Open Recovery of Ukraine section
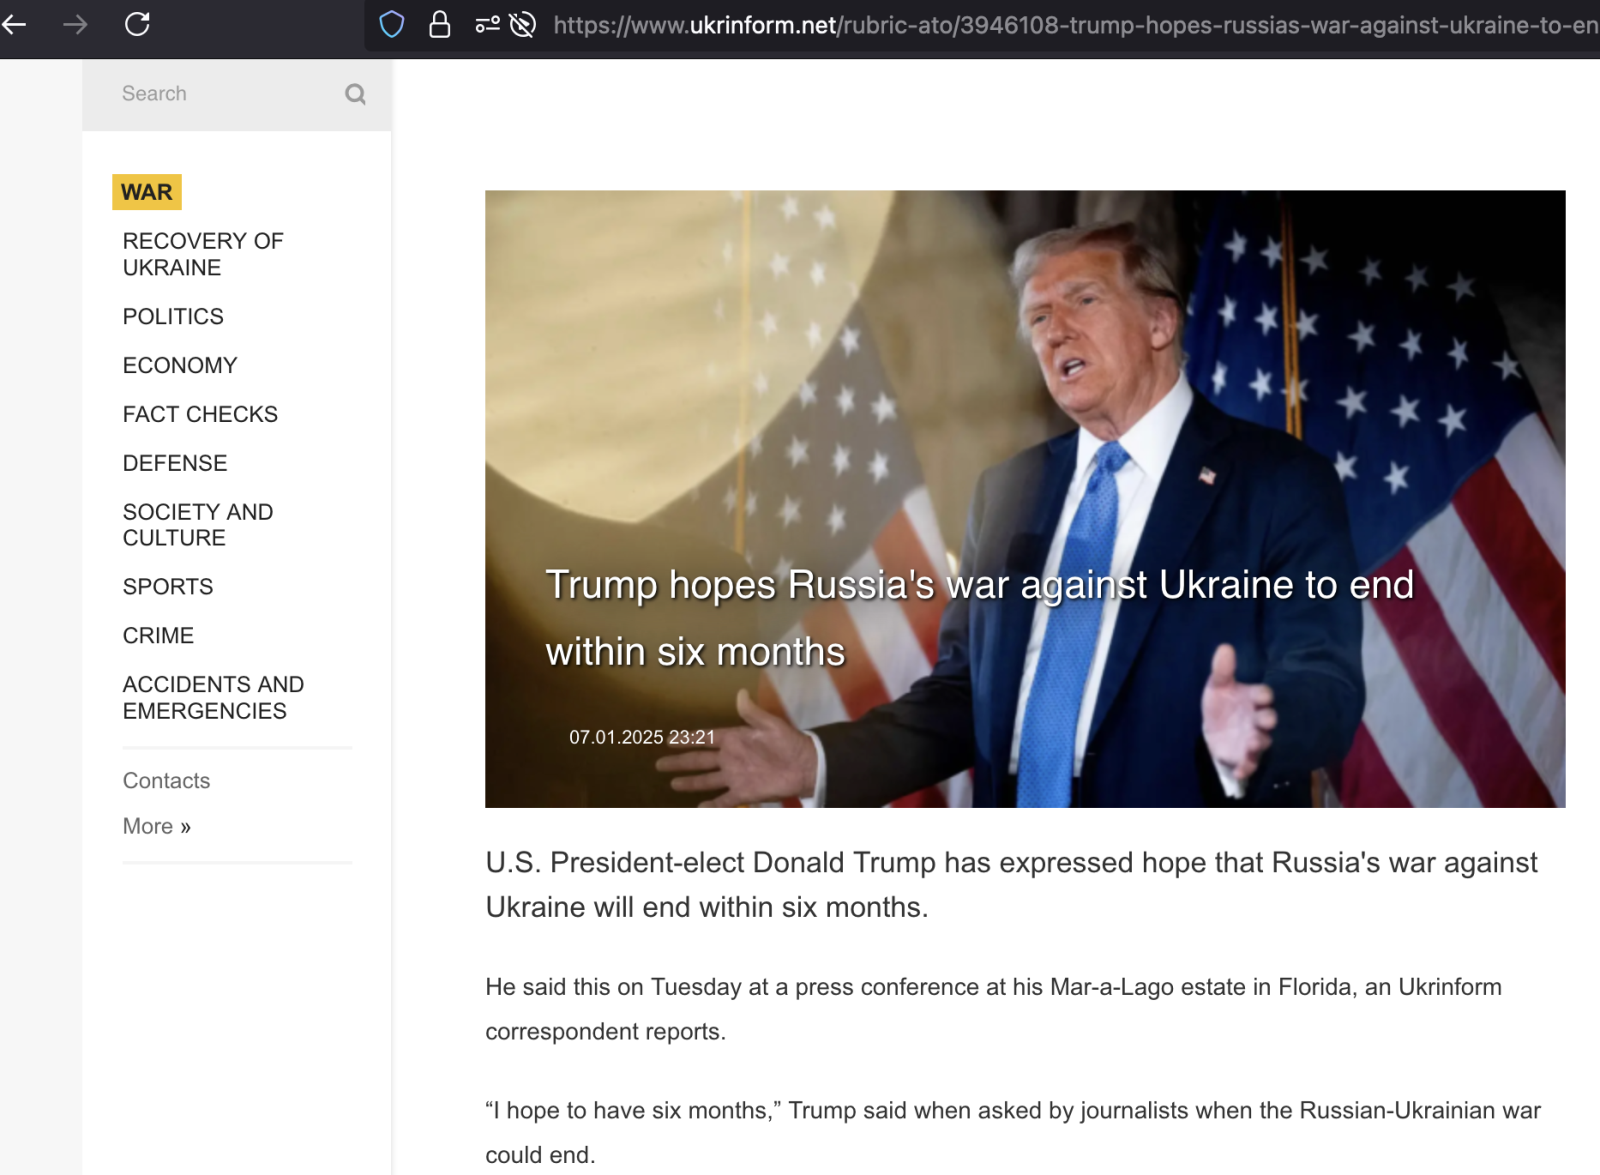The height and width of the screenshot is (1175, 1600). (203, 254)
